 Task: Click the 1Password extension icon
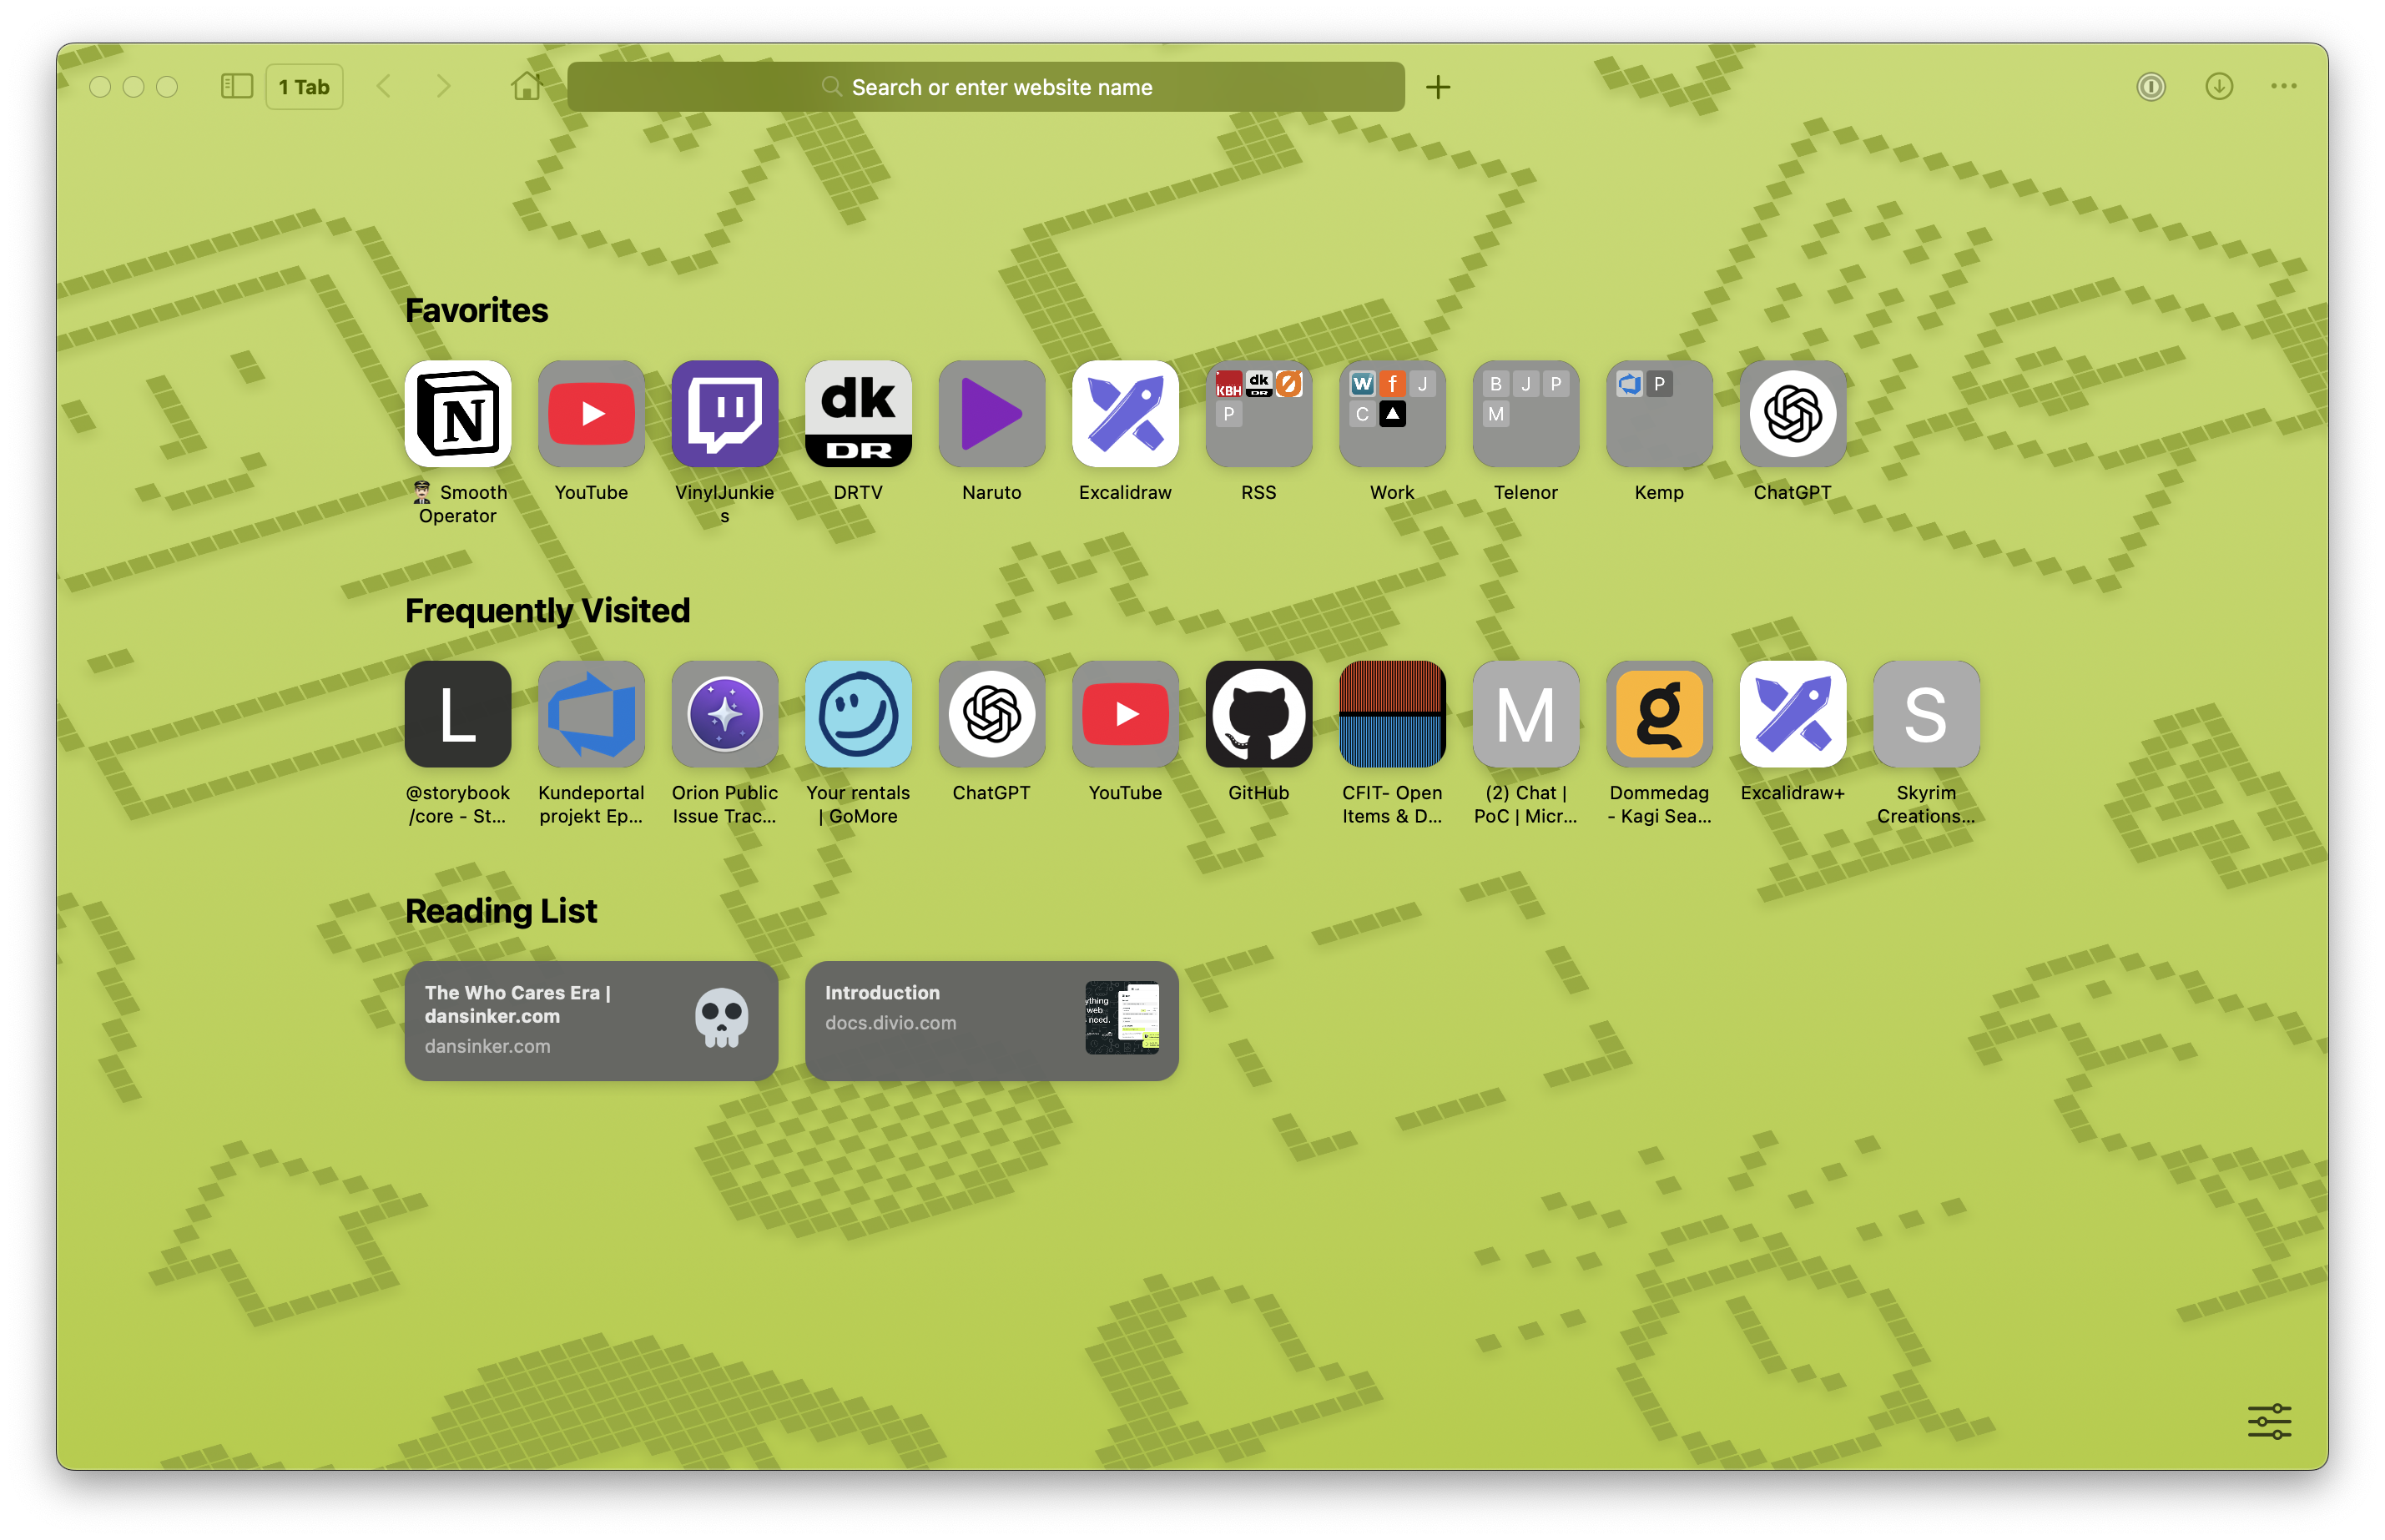(x=2150, y=87)
